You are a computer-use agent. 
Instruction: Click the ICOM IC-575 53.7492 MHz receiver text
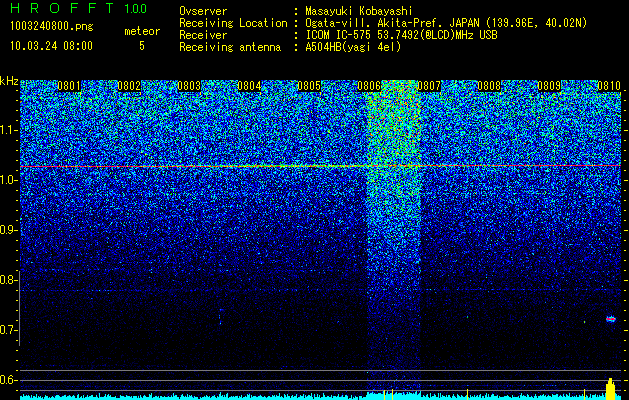pos(401,35)
